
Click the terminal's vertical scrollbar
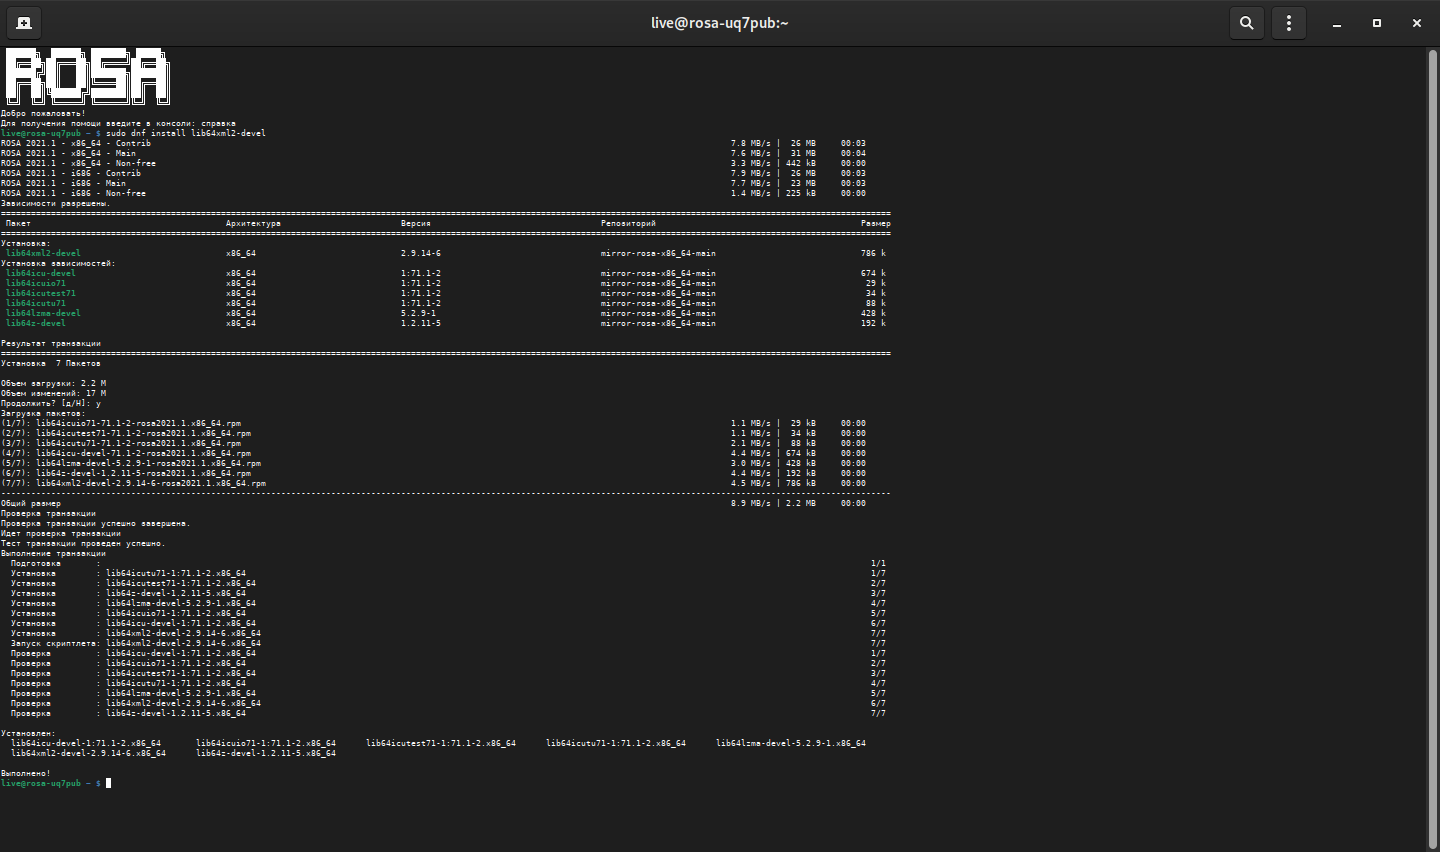click(1432, 448)
